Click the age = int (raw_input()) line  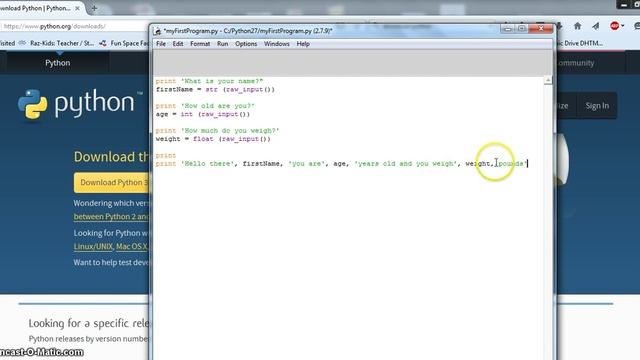(202, 114)
